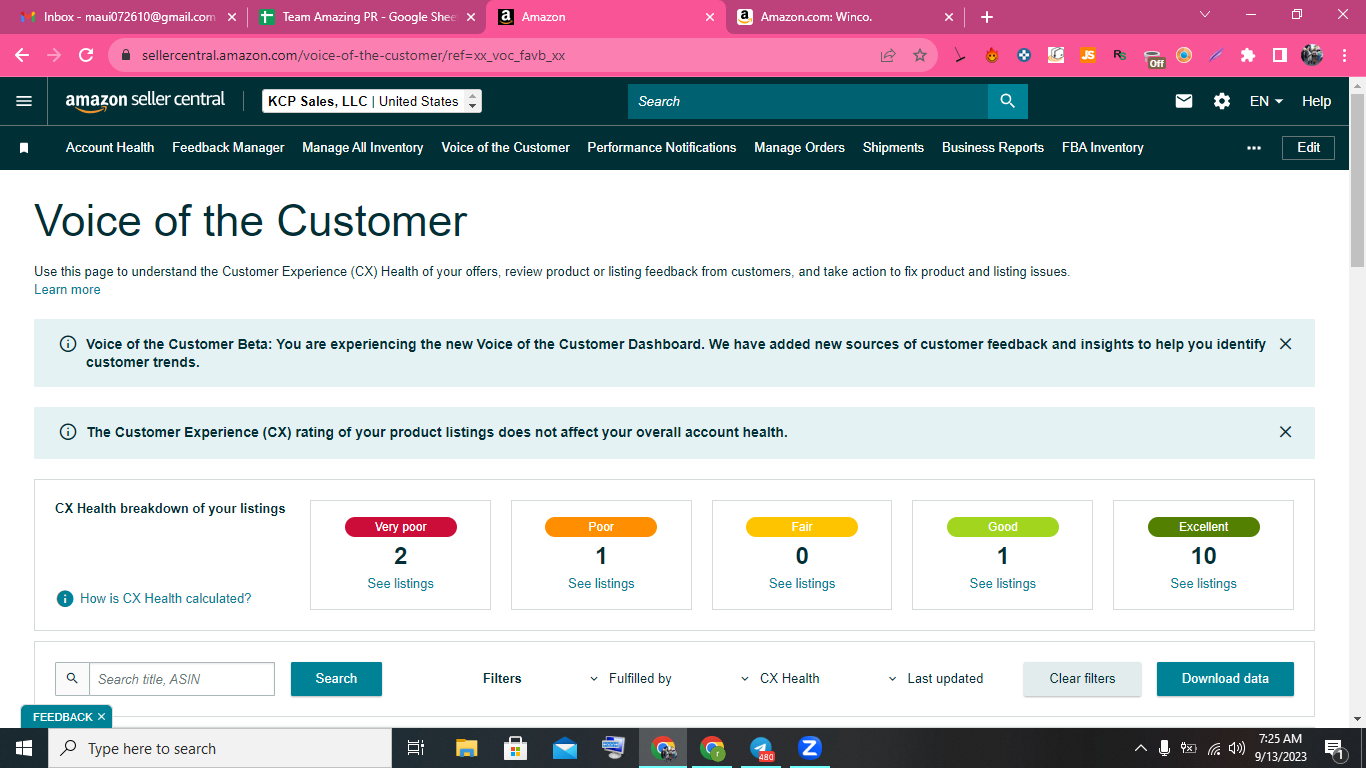The width and height of the screenshot is (1366, 768).
Task: Open the messages envelope icon
Action: coord(1184,101)
